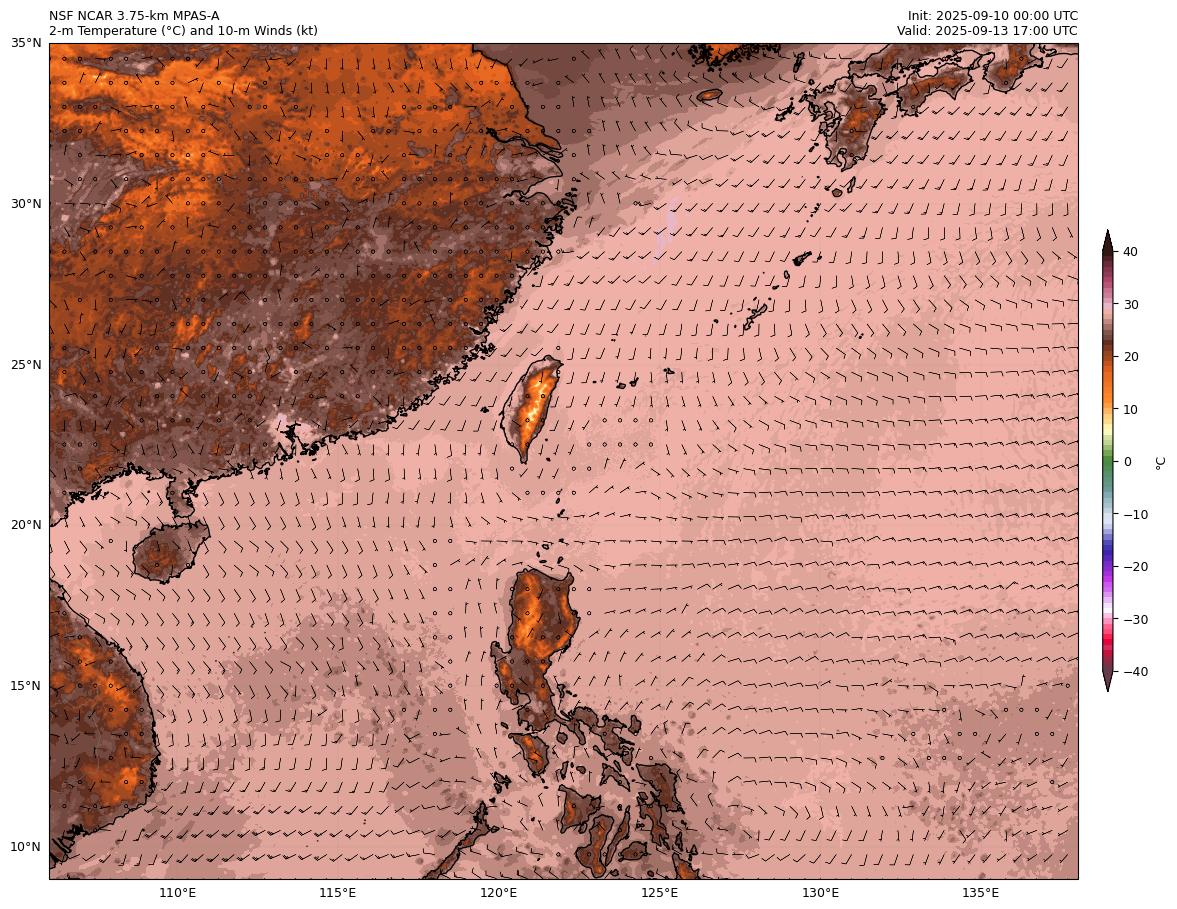Click the °C colorbar unit label

click(x=1160, y=462)
